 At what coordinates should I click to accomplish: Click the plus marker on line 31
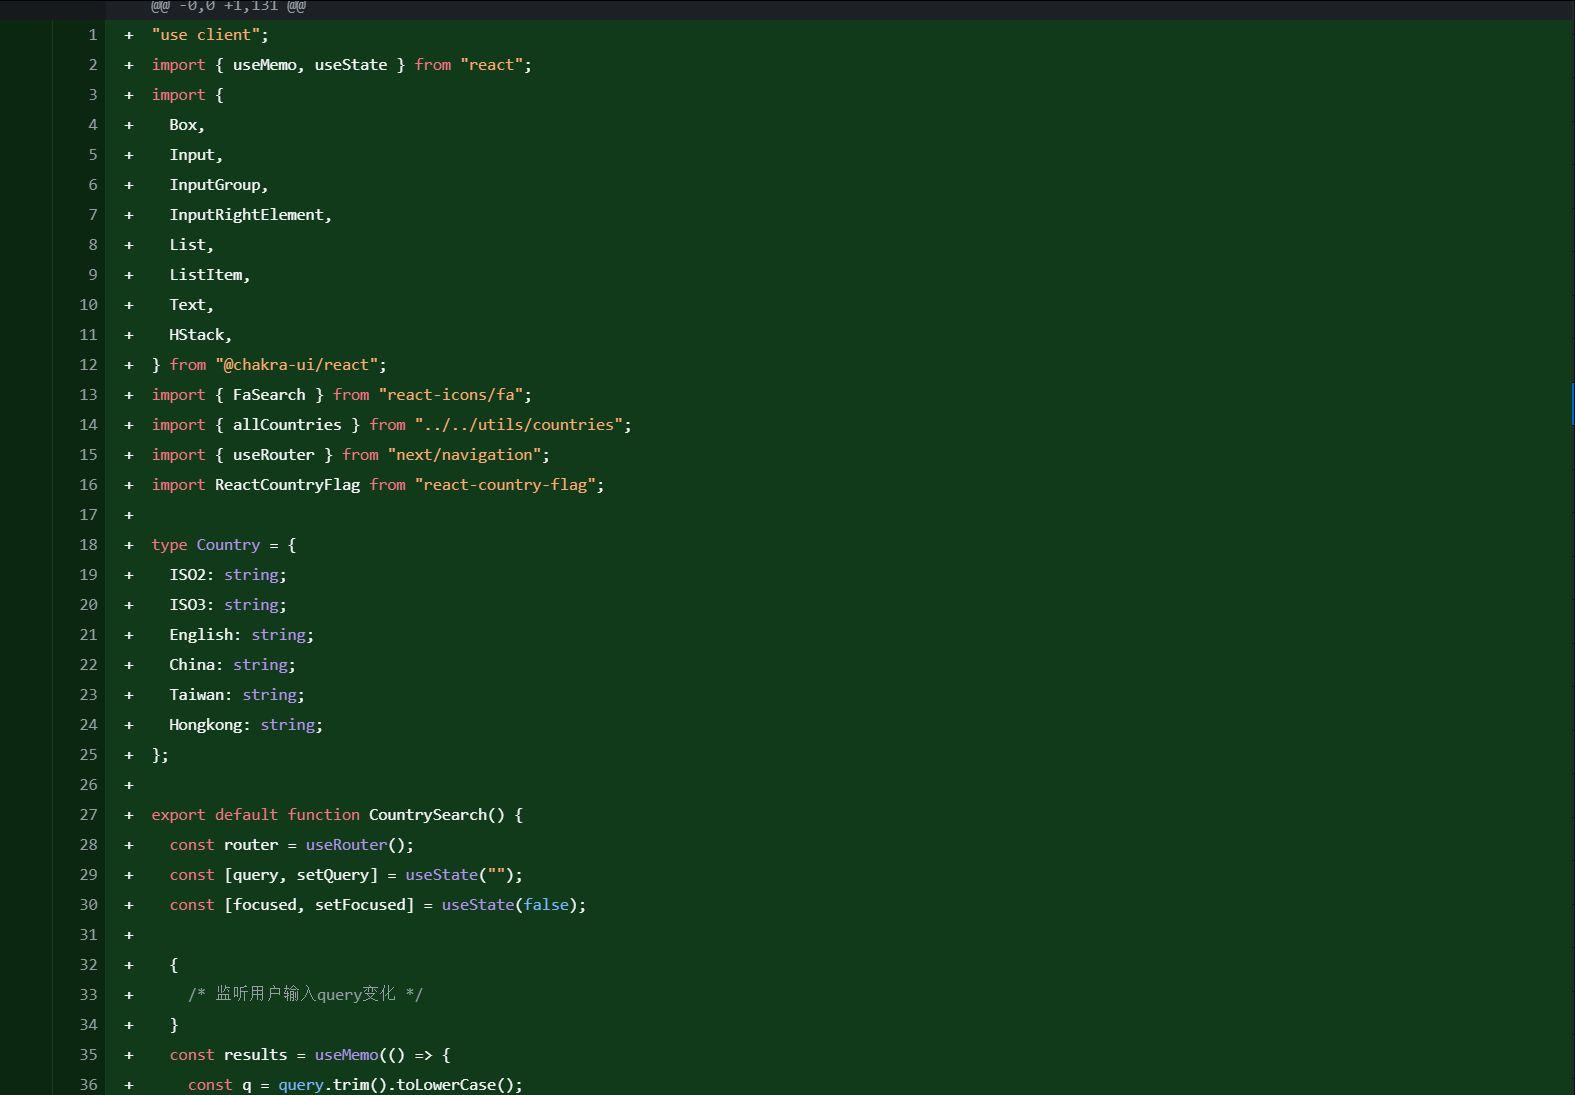pos(129,935)
